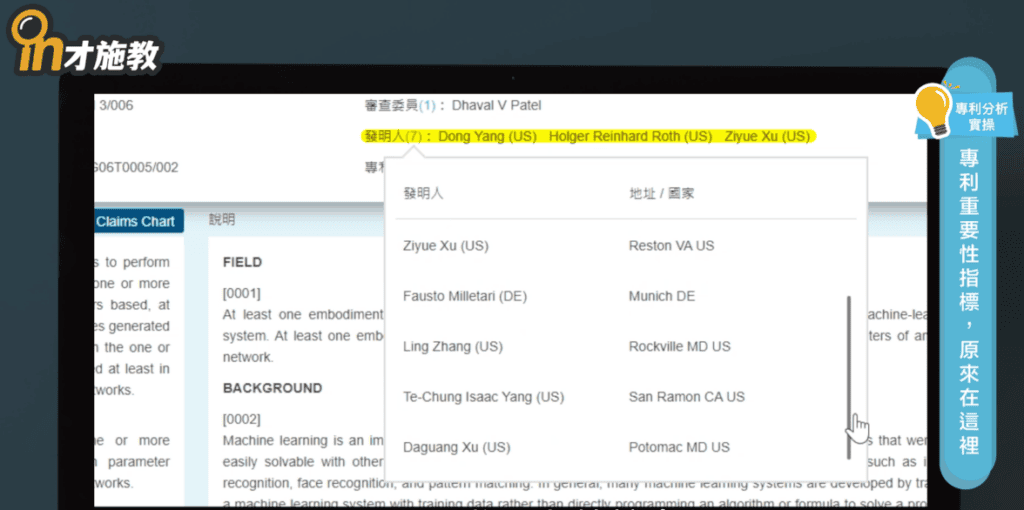Click the BACKGROUND section heading

pos(272,388)
